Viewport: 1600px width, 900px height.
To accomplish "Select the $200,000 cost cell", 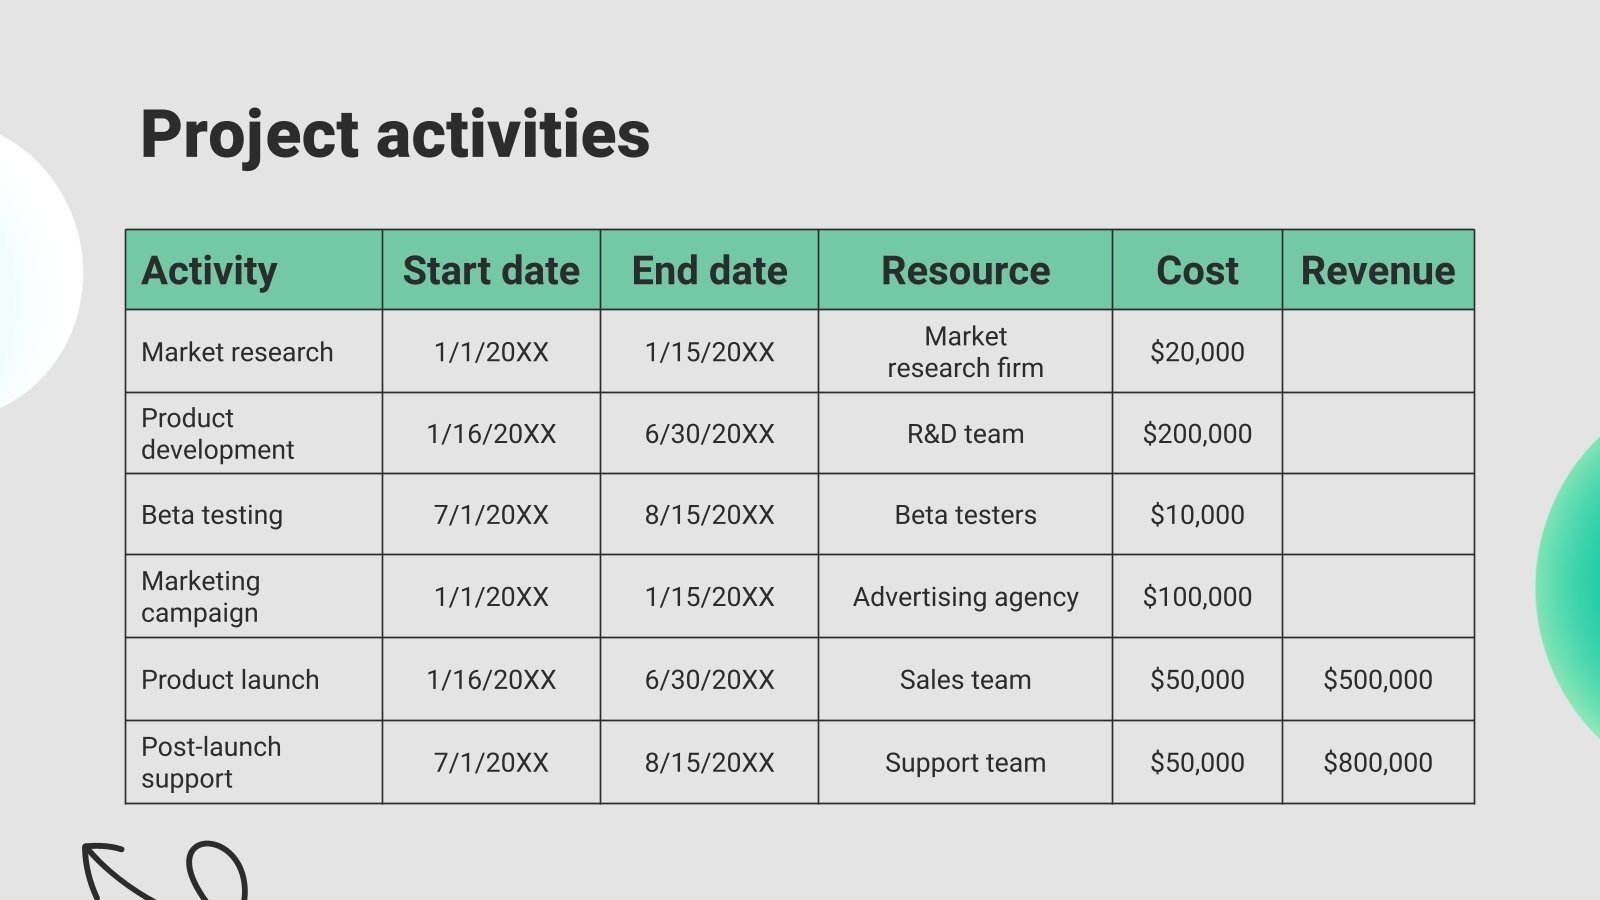I will (1197, 434).
